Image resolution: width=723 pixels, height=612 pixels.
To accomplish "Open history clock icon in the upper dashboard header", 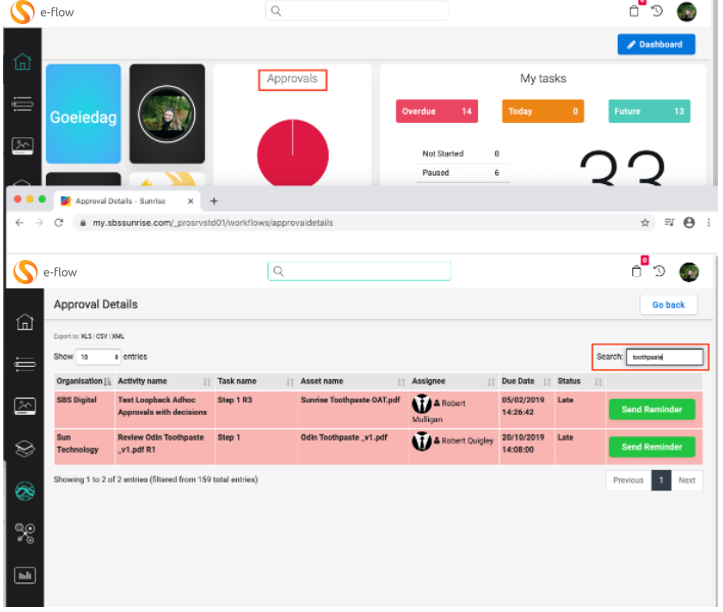I will [x=657, y=11].
